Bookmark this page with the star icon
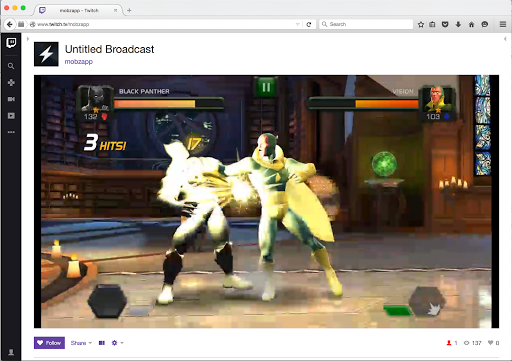Viewport: 512px width, 361px height. click(x=421, y=24)
